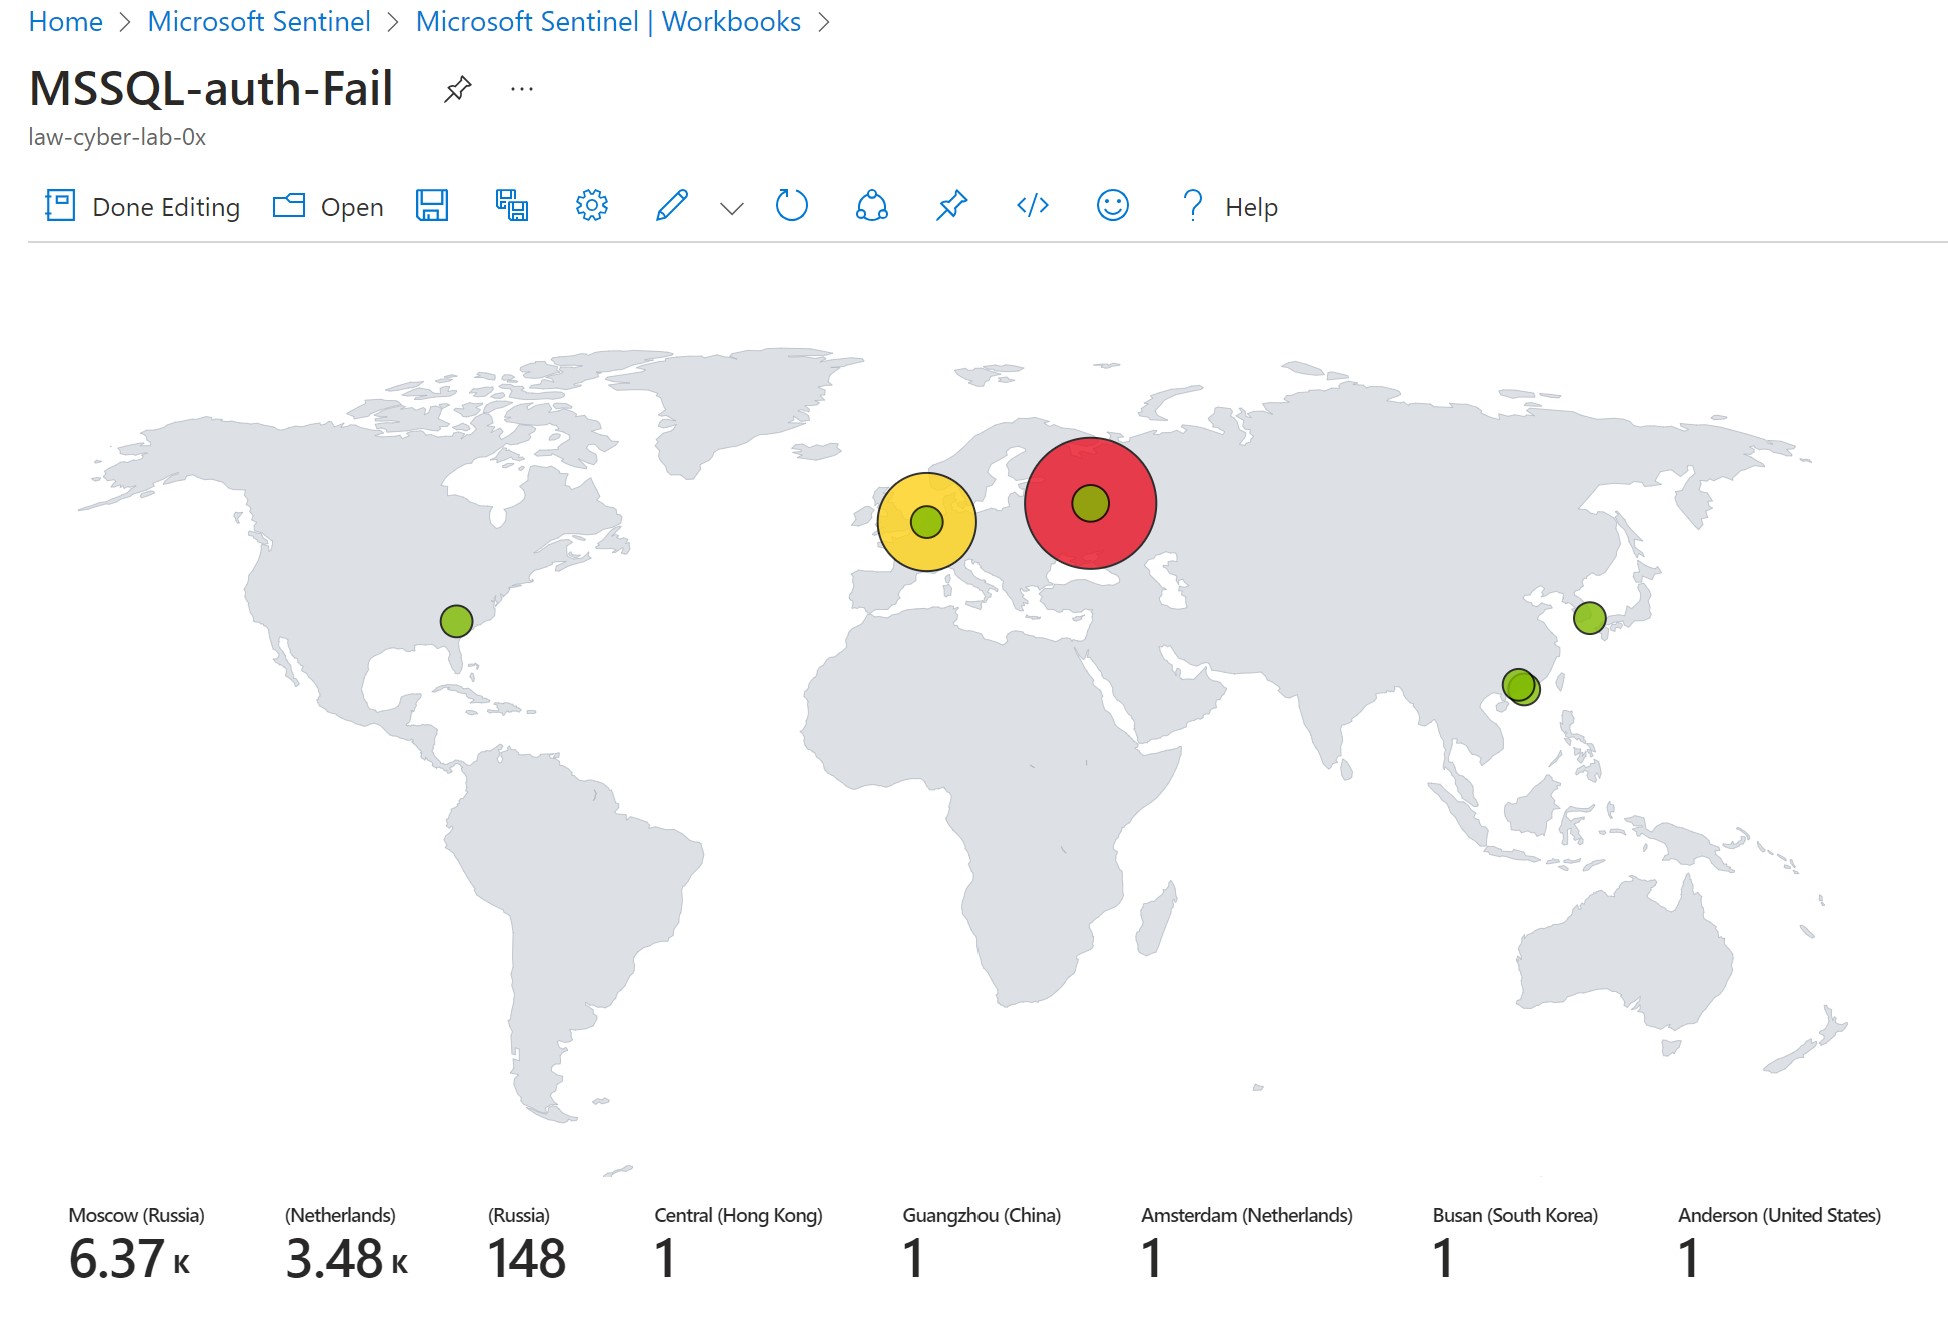The image size is (1948, 1324).
Task: Expand the dropdown arrow beside pencil
Action: click(732, 208)
